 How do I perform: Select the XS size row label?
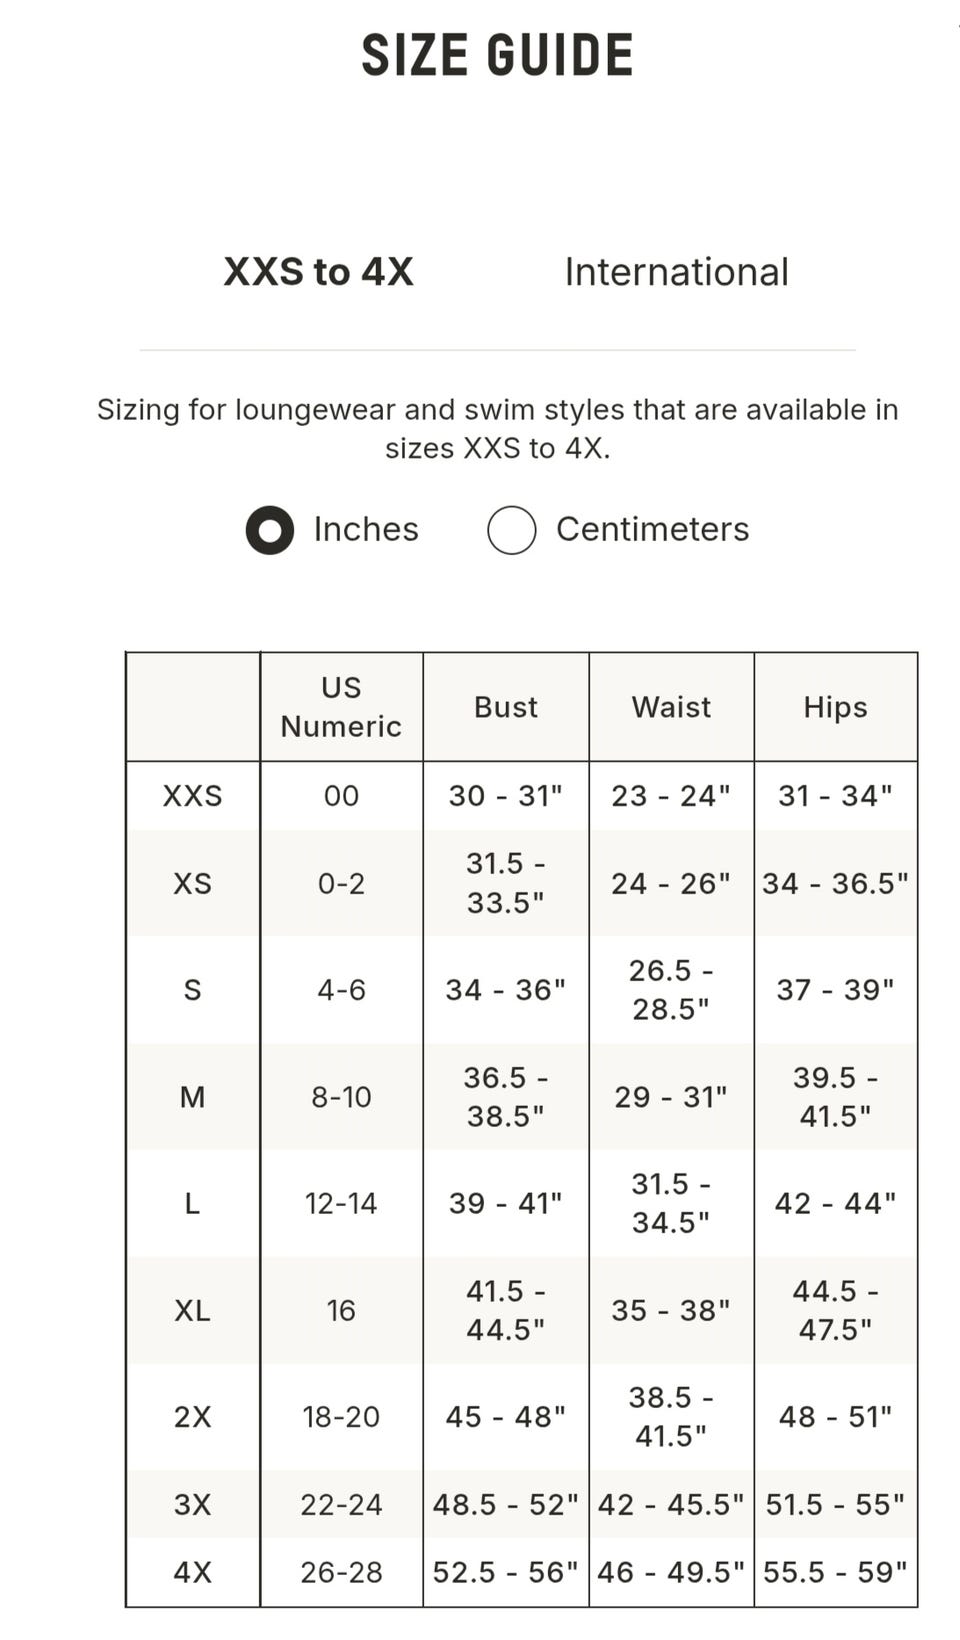(x=193, y=884)
